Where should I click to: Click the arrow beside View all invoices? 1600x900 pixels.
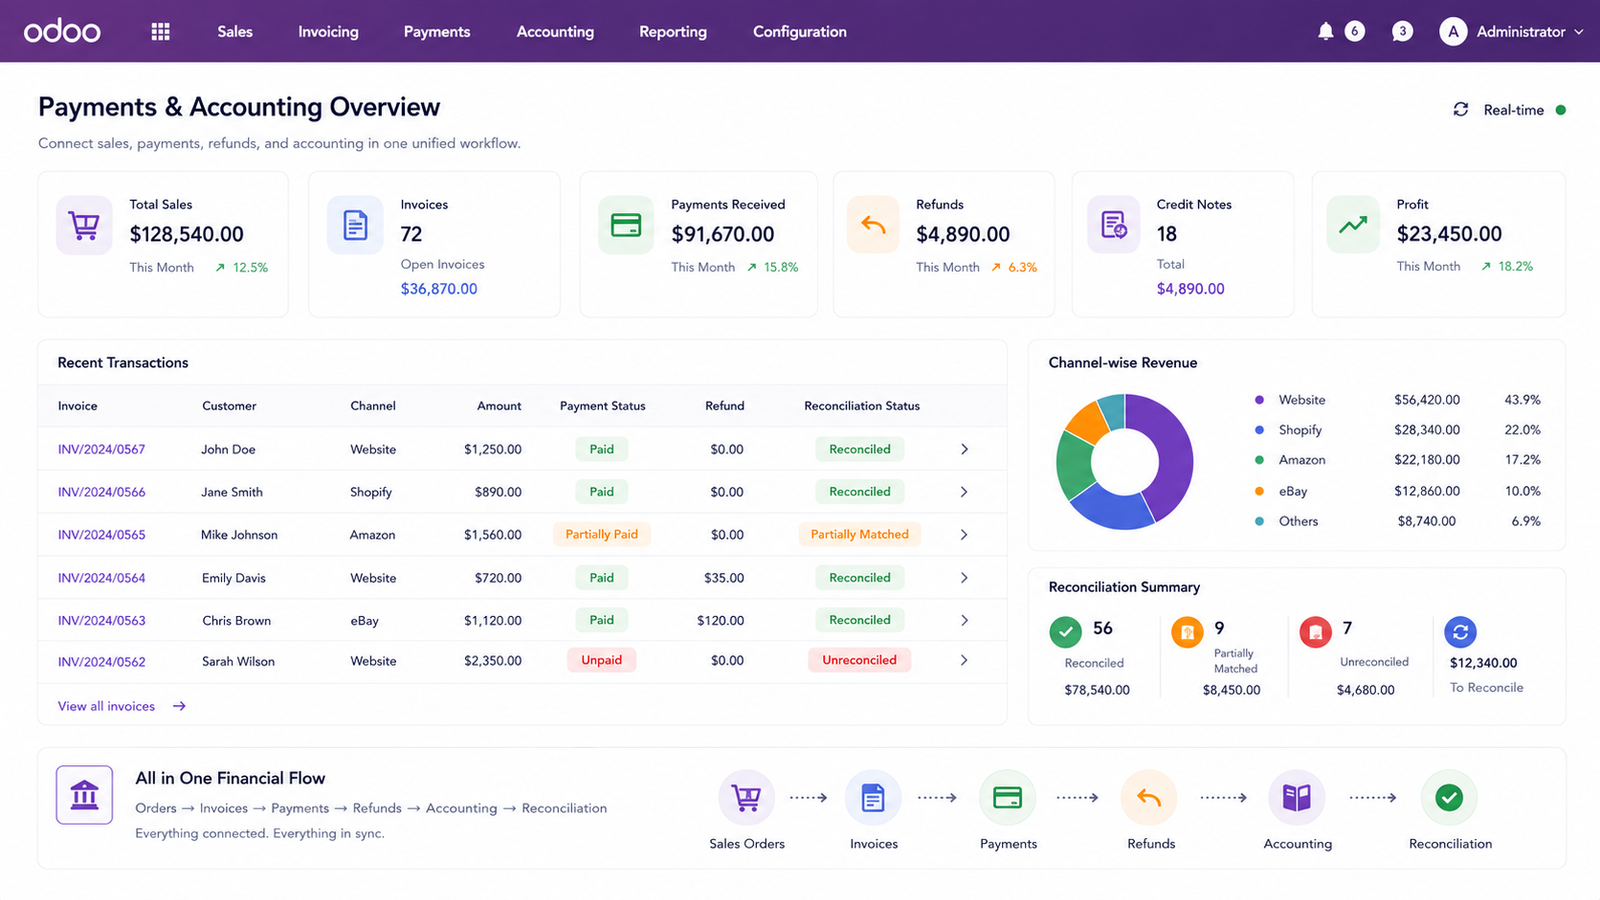(x=179, y=706)
